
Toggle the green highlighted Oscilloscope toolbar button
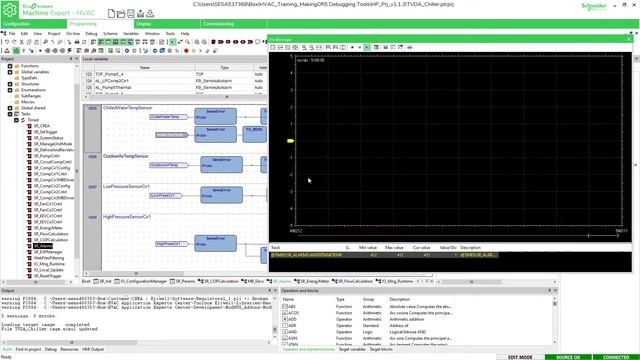coord(367,47)
